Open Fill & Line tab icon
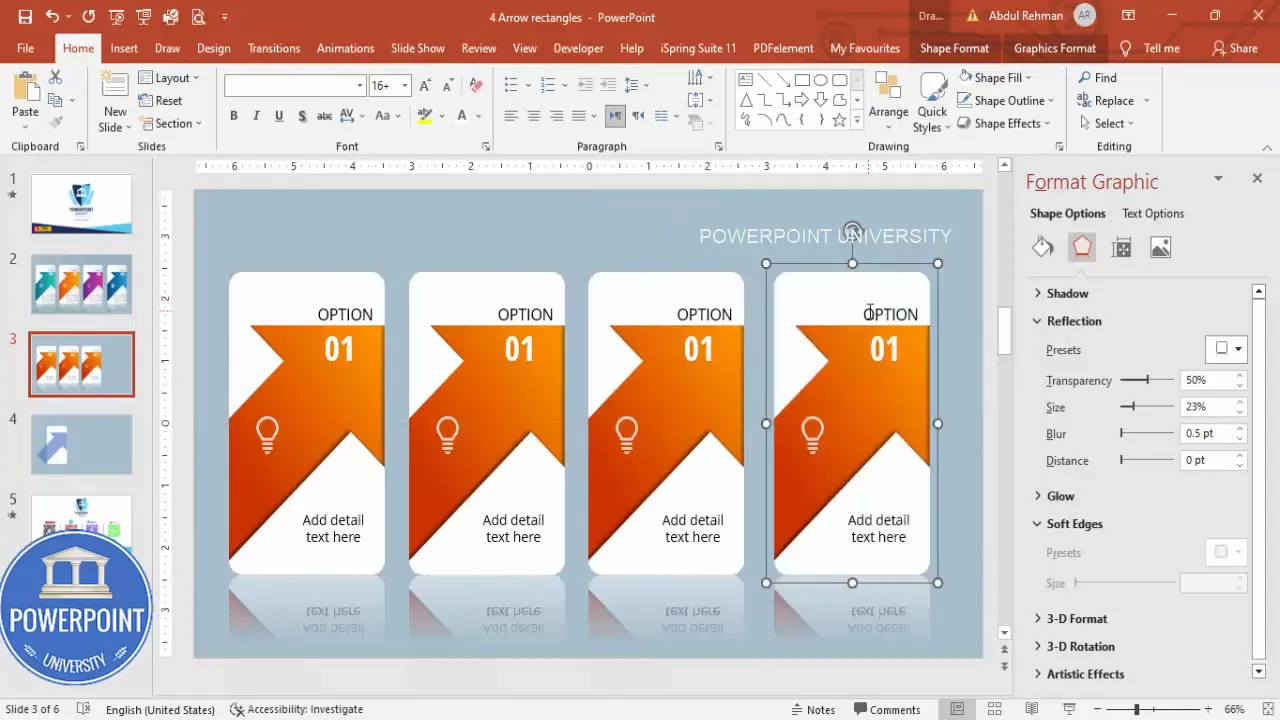 point(1043,247)
